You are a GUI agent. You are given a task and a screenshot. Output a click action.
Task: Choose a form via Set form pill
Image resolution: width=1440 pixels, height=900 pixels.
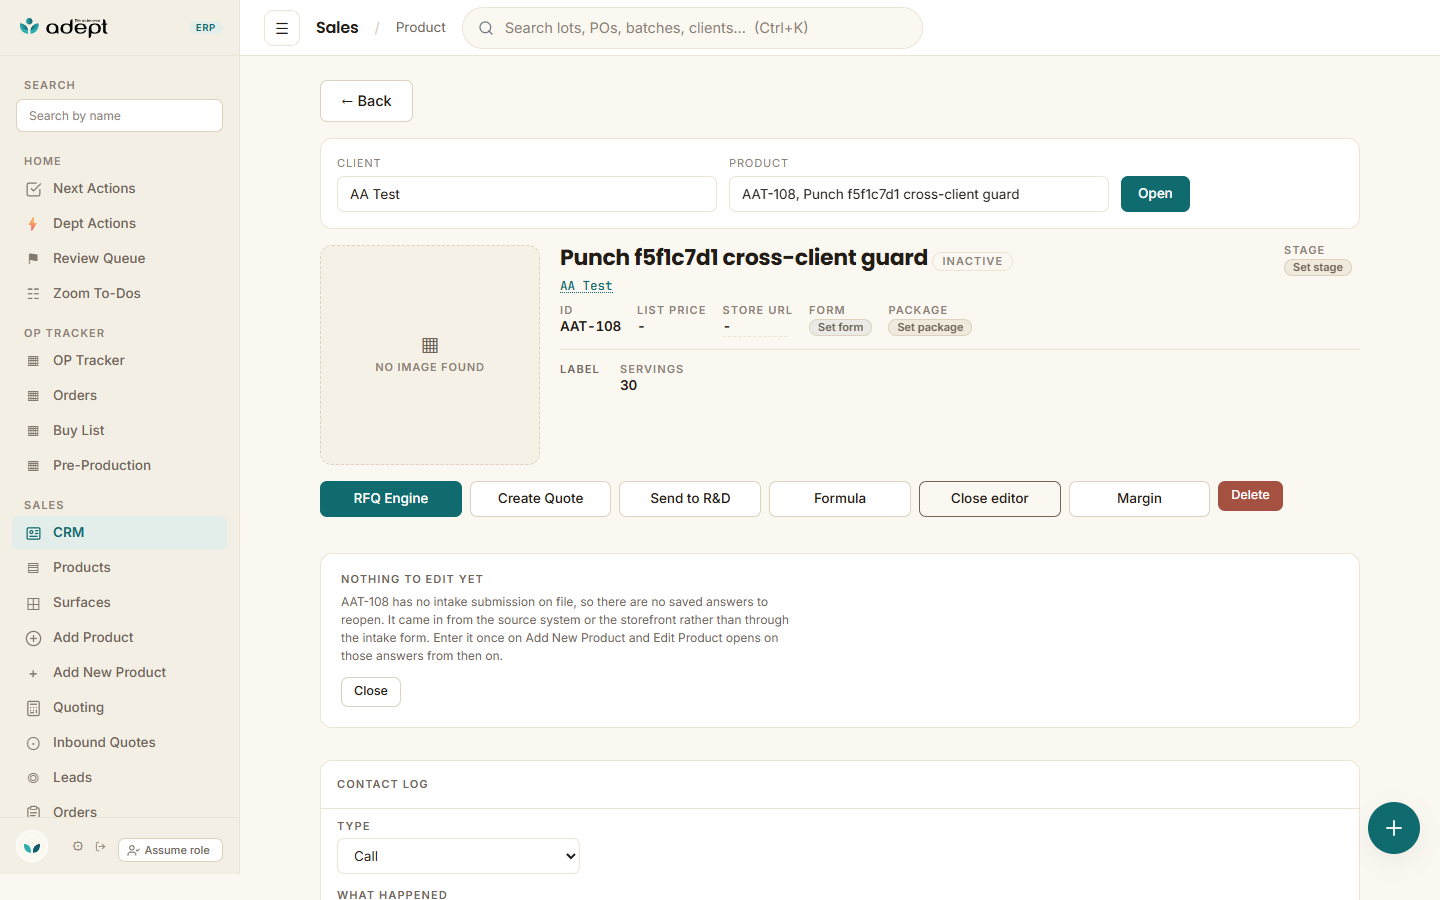[x=840, y=327]
